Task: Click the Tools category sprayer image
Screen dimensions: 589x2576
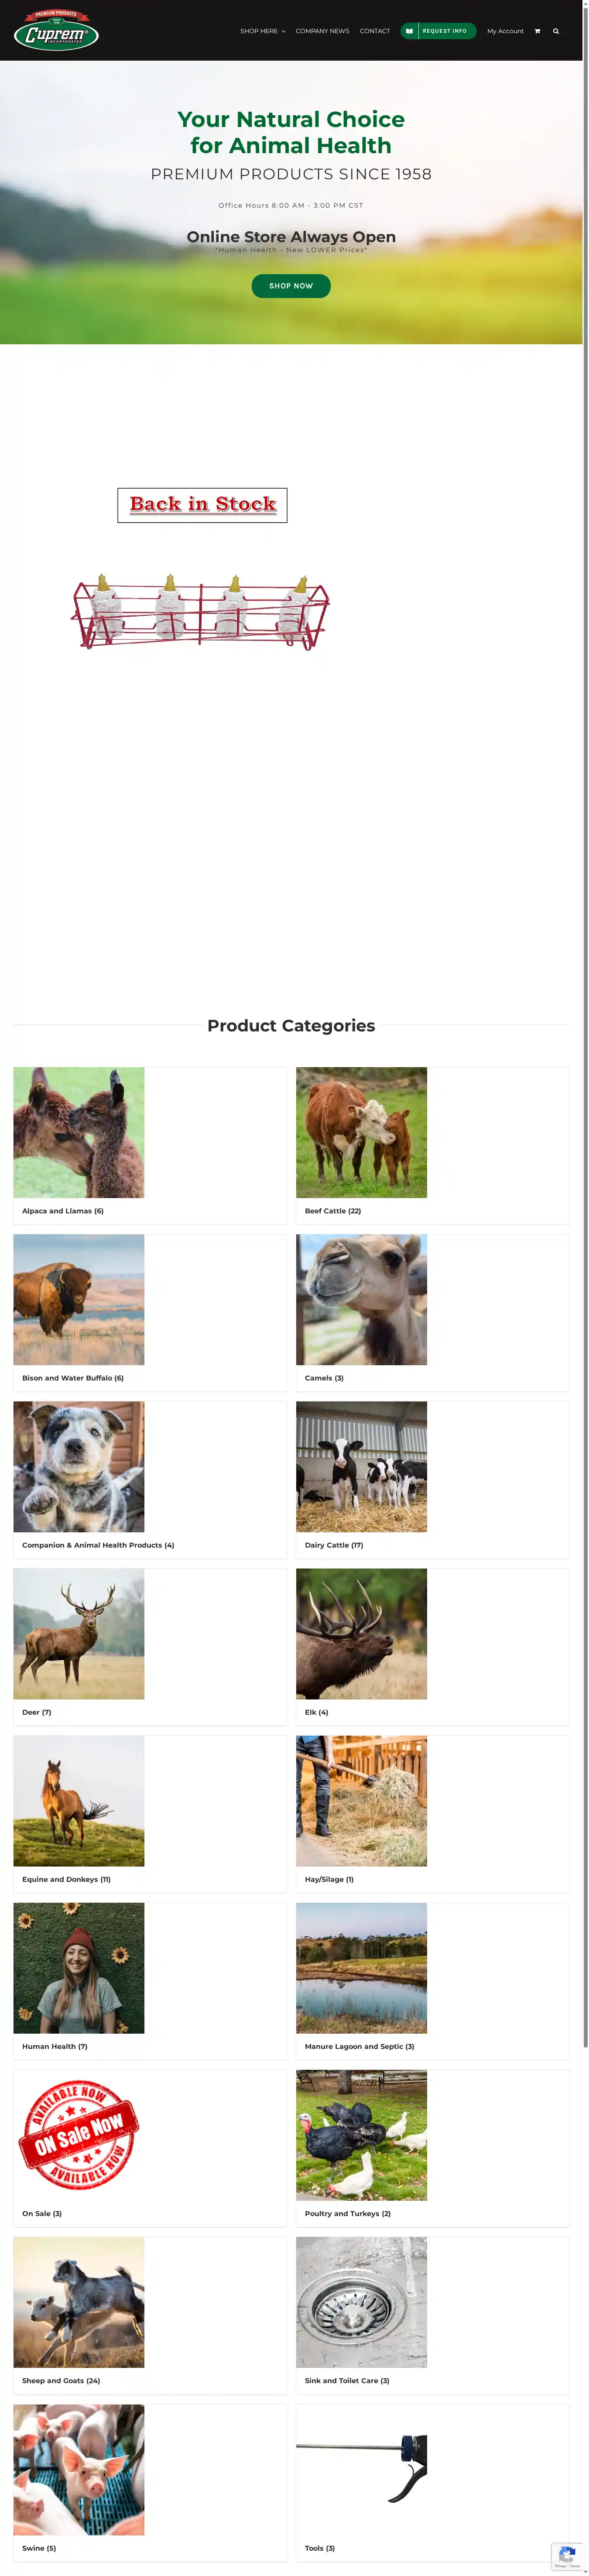Action: (x=361, y=2469)
